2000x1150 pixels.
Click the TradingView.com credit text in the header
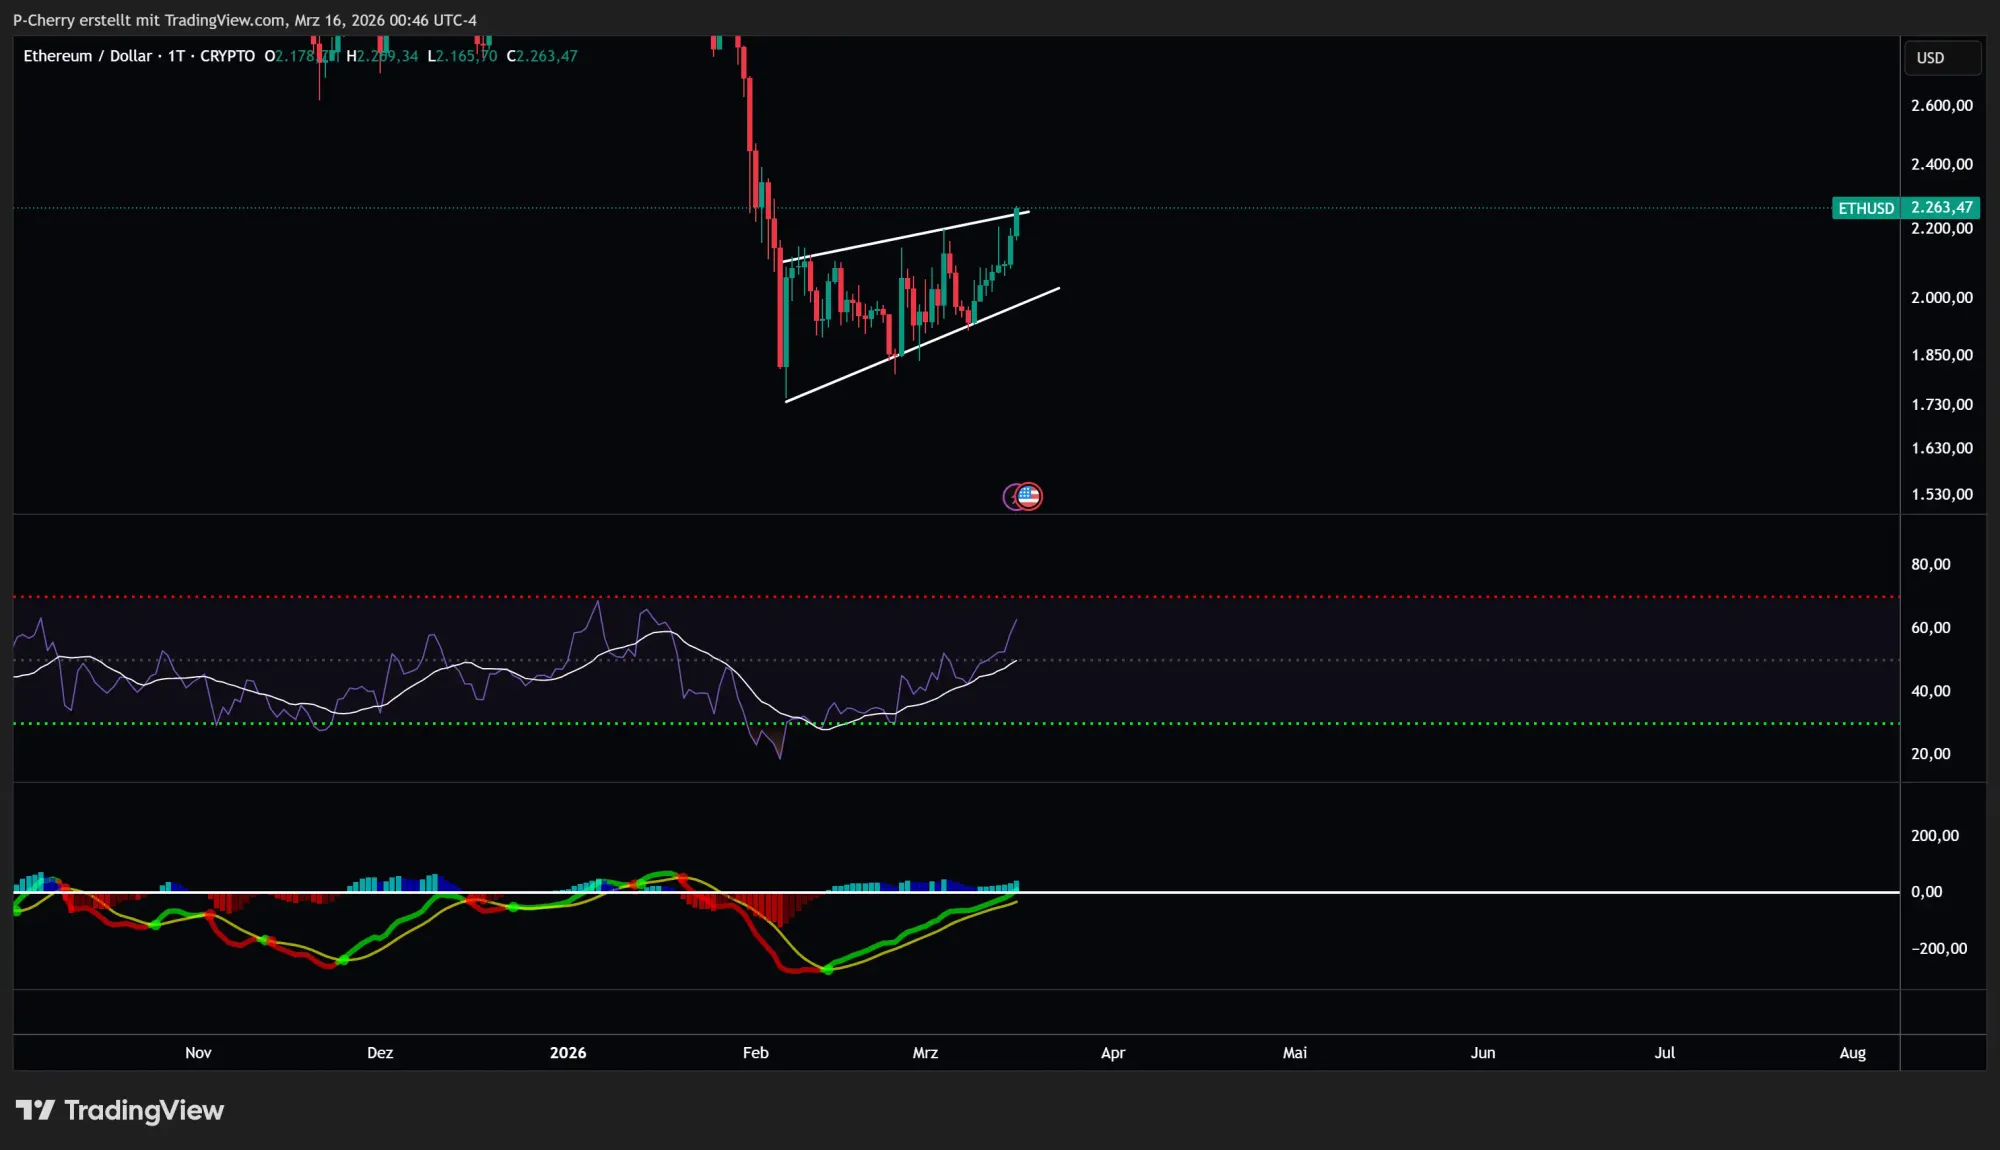point(225,20)
